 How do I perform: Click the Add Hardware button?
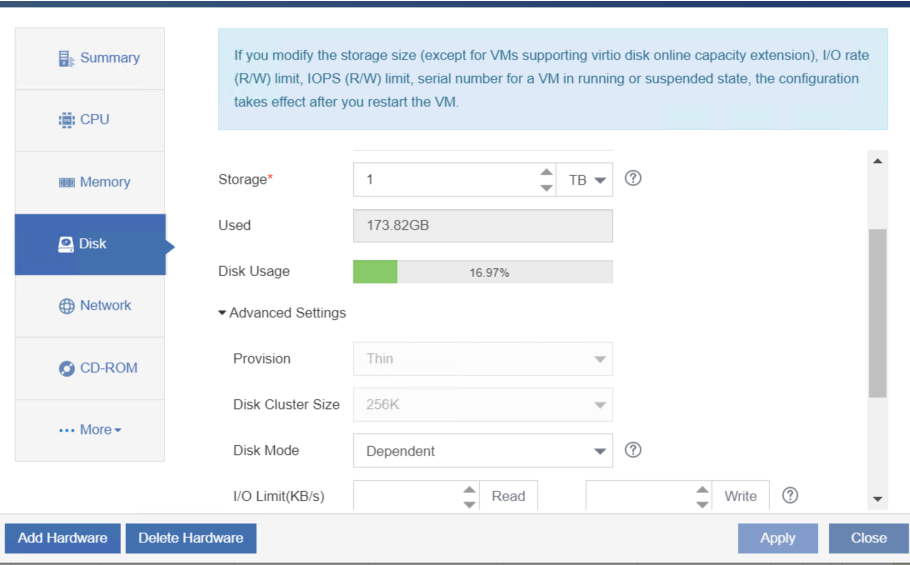pos(63,538)
